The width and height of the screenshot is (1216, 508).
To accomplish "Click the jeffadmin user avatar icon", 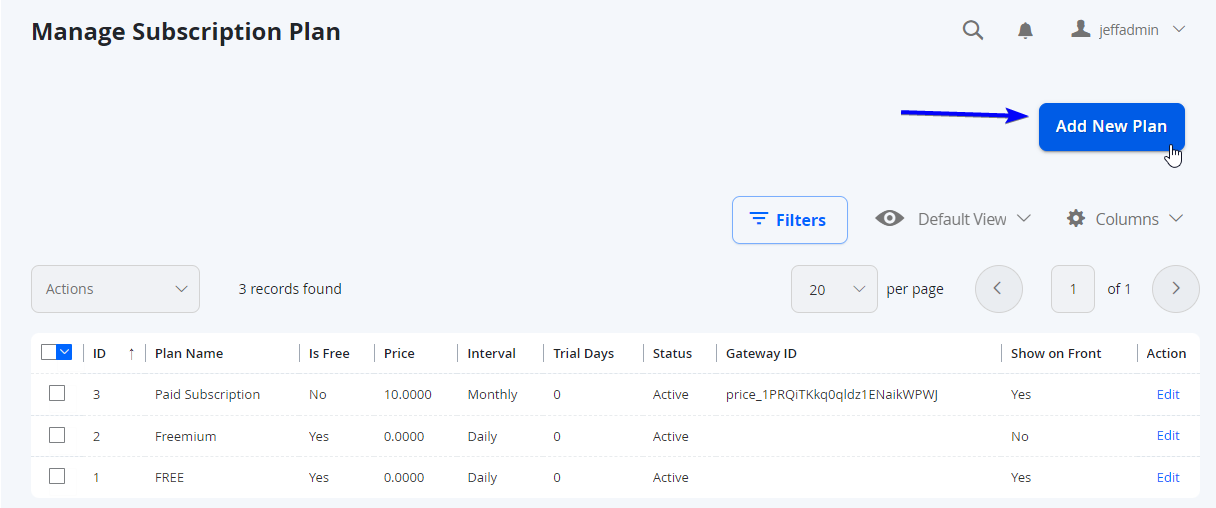I will pos(1080,29).
